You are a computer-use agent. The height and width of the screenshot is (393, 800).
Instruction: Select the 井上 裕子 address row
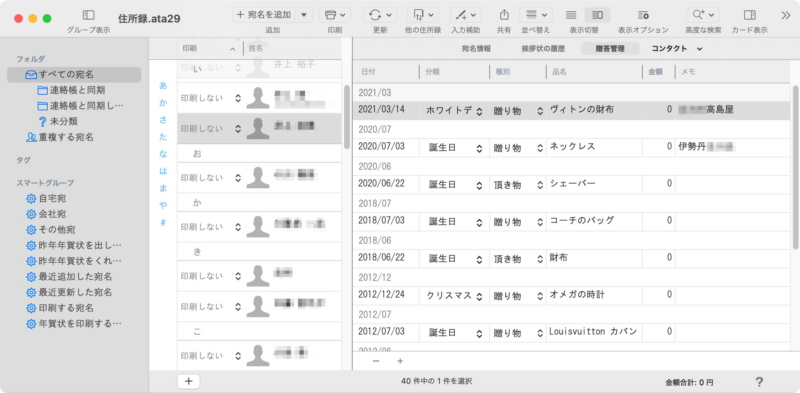[x=259, y=67]
